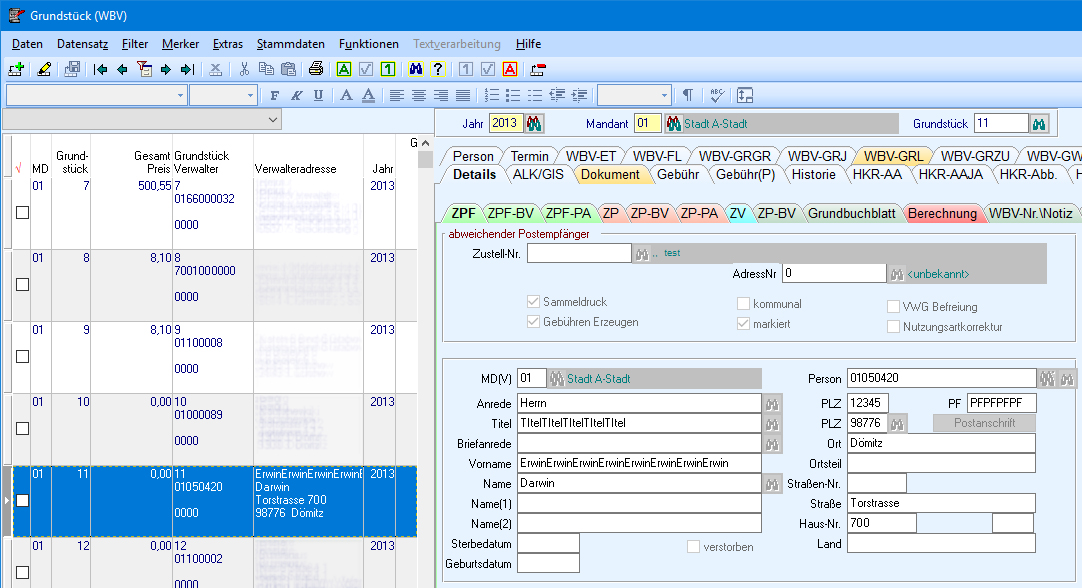Open the Berechnung tab

[x=942, y=213]
